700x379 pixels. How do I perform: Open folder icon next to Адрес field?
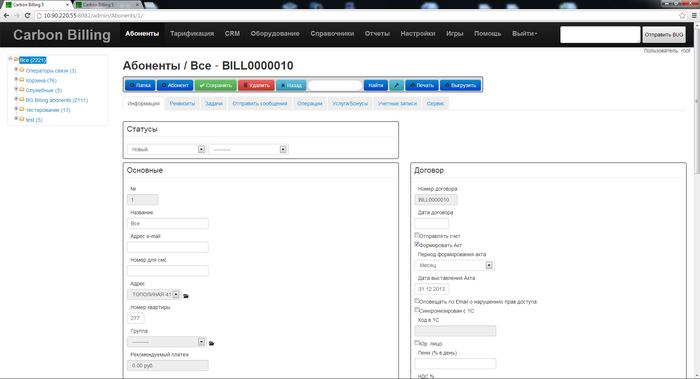point(186,296)
